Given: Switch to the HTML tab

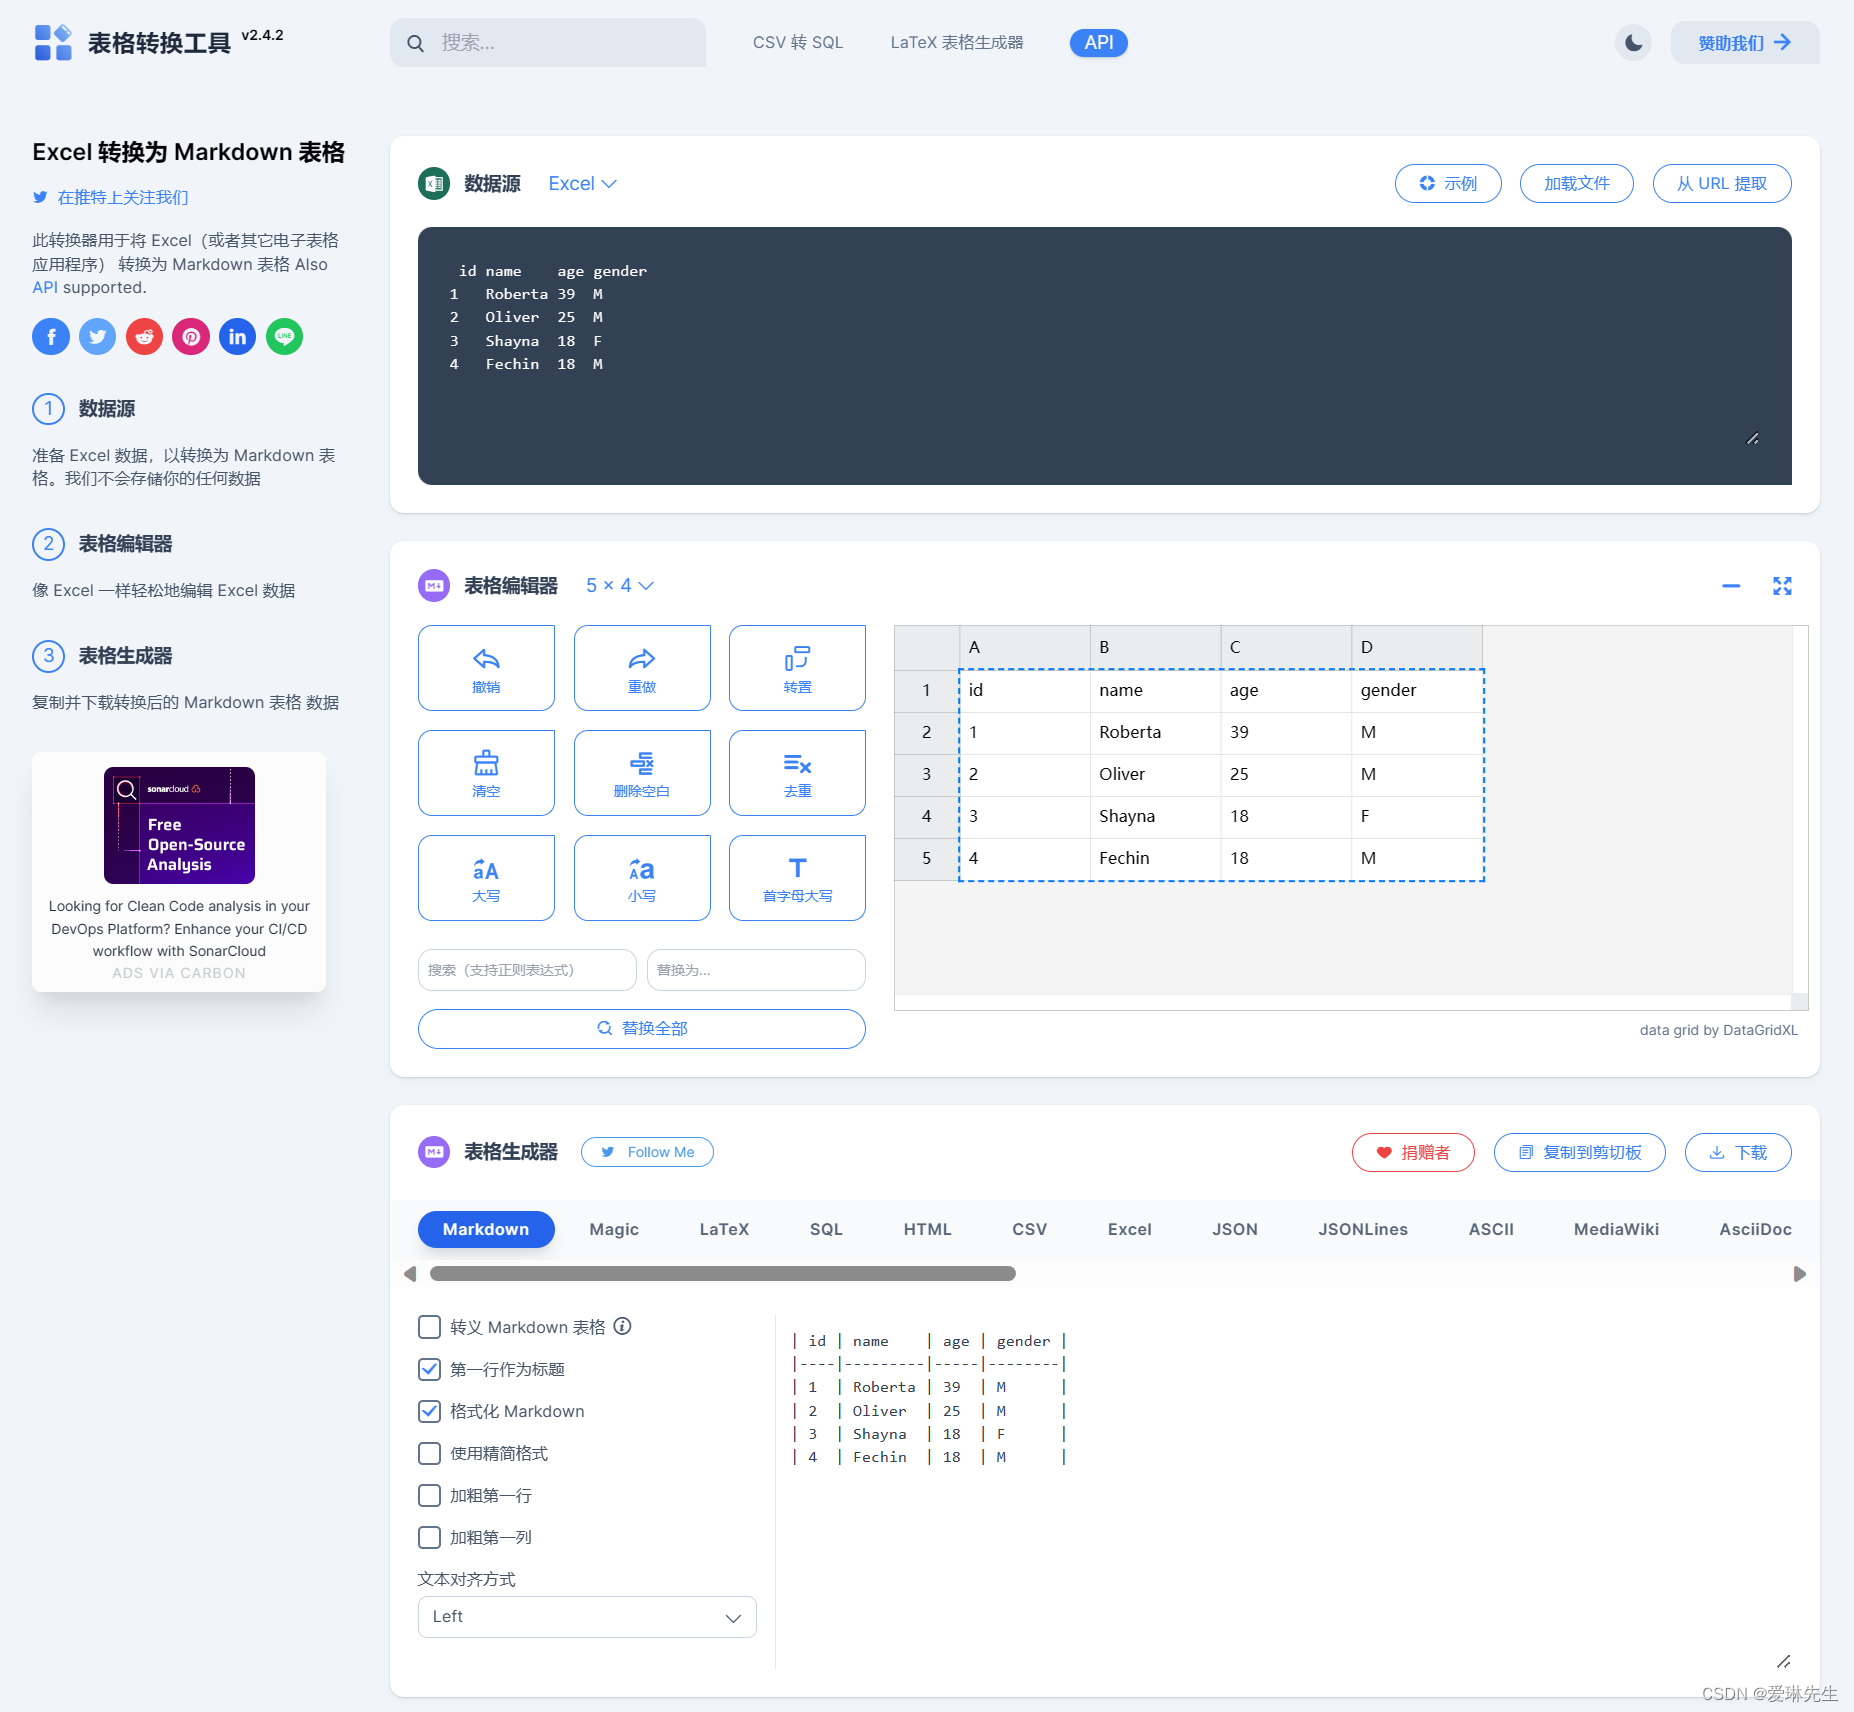Looking at the screenshot, I should (x=927, y=1229).
